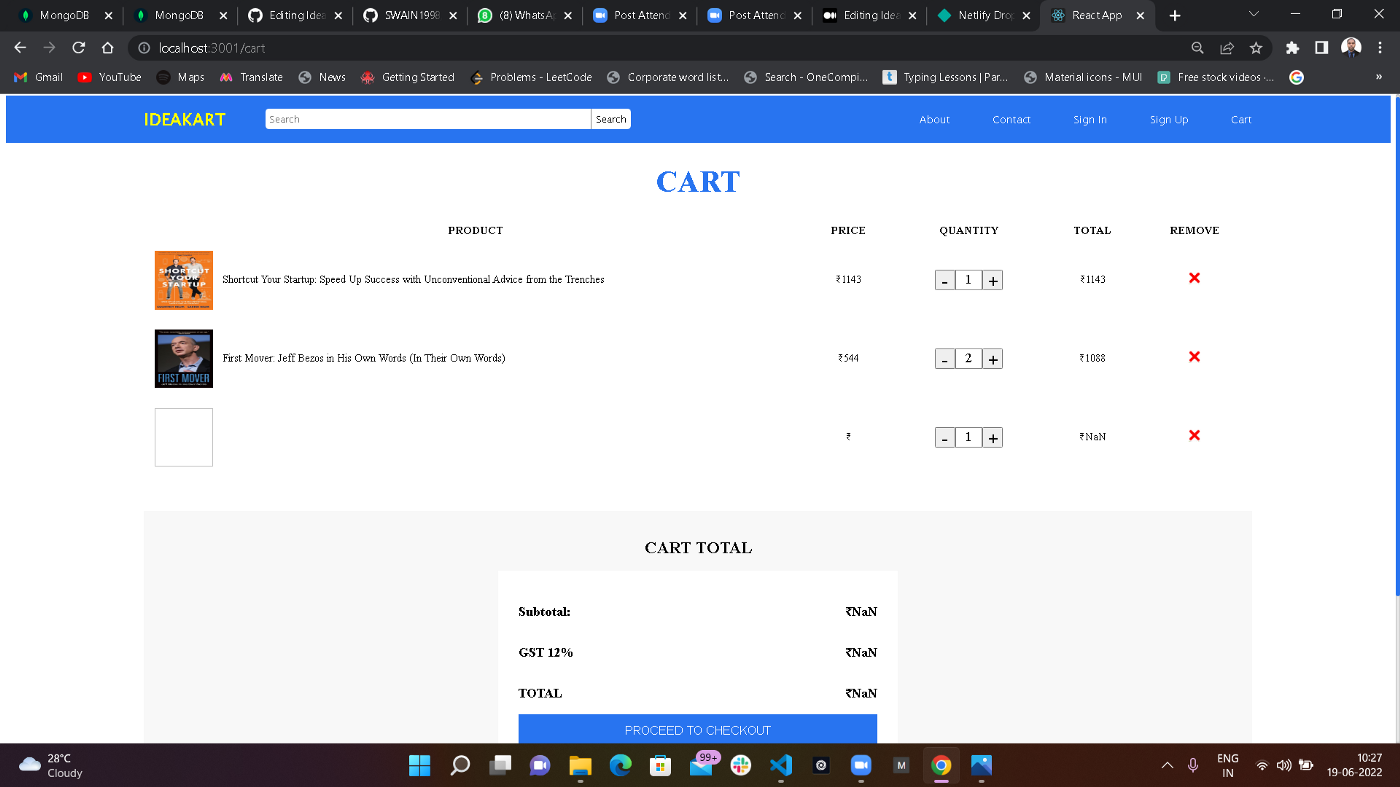Viewport: 1400px width, 787px height.
Task: Reload the page with the refresh icon
Action: point(78,47)
